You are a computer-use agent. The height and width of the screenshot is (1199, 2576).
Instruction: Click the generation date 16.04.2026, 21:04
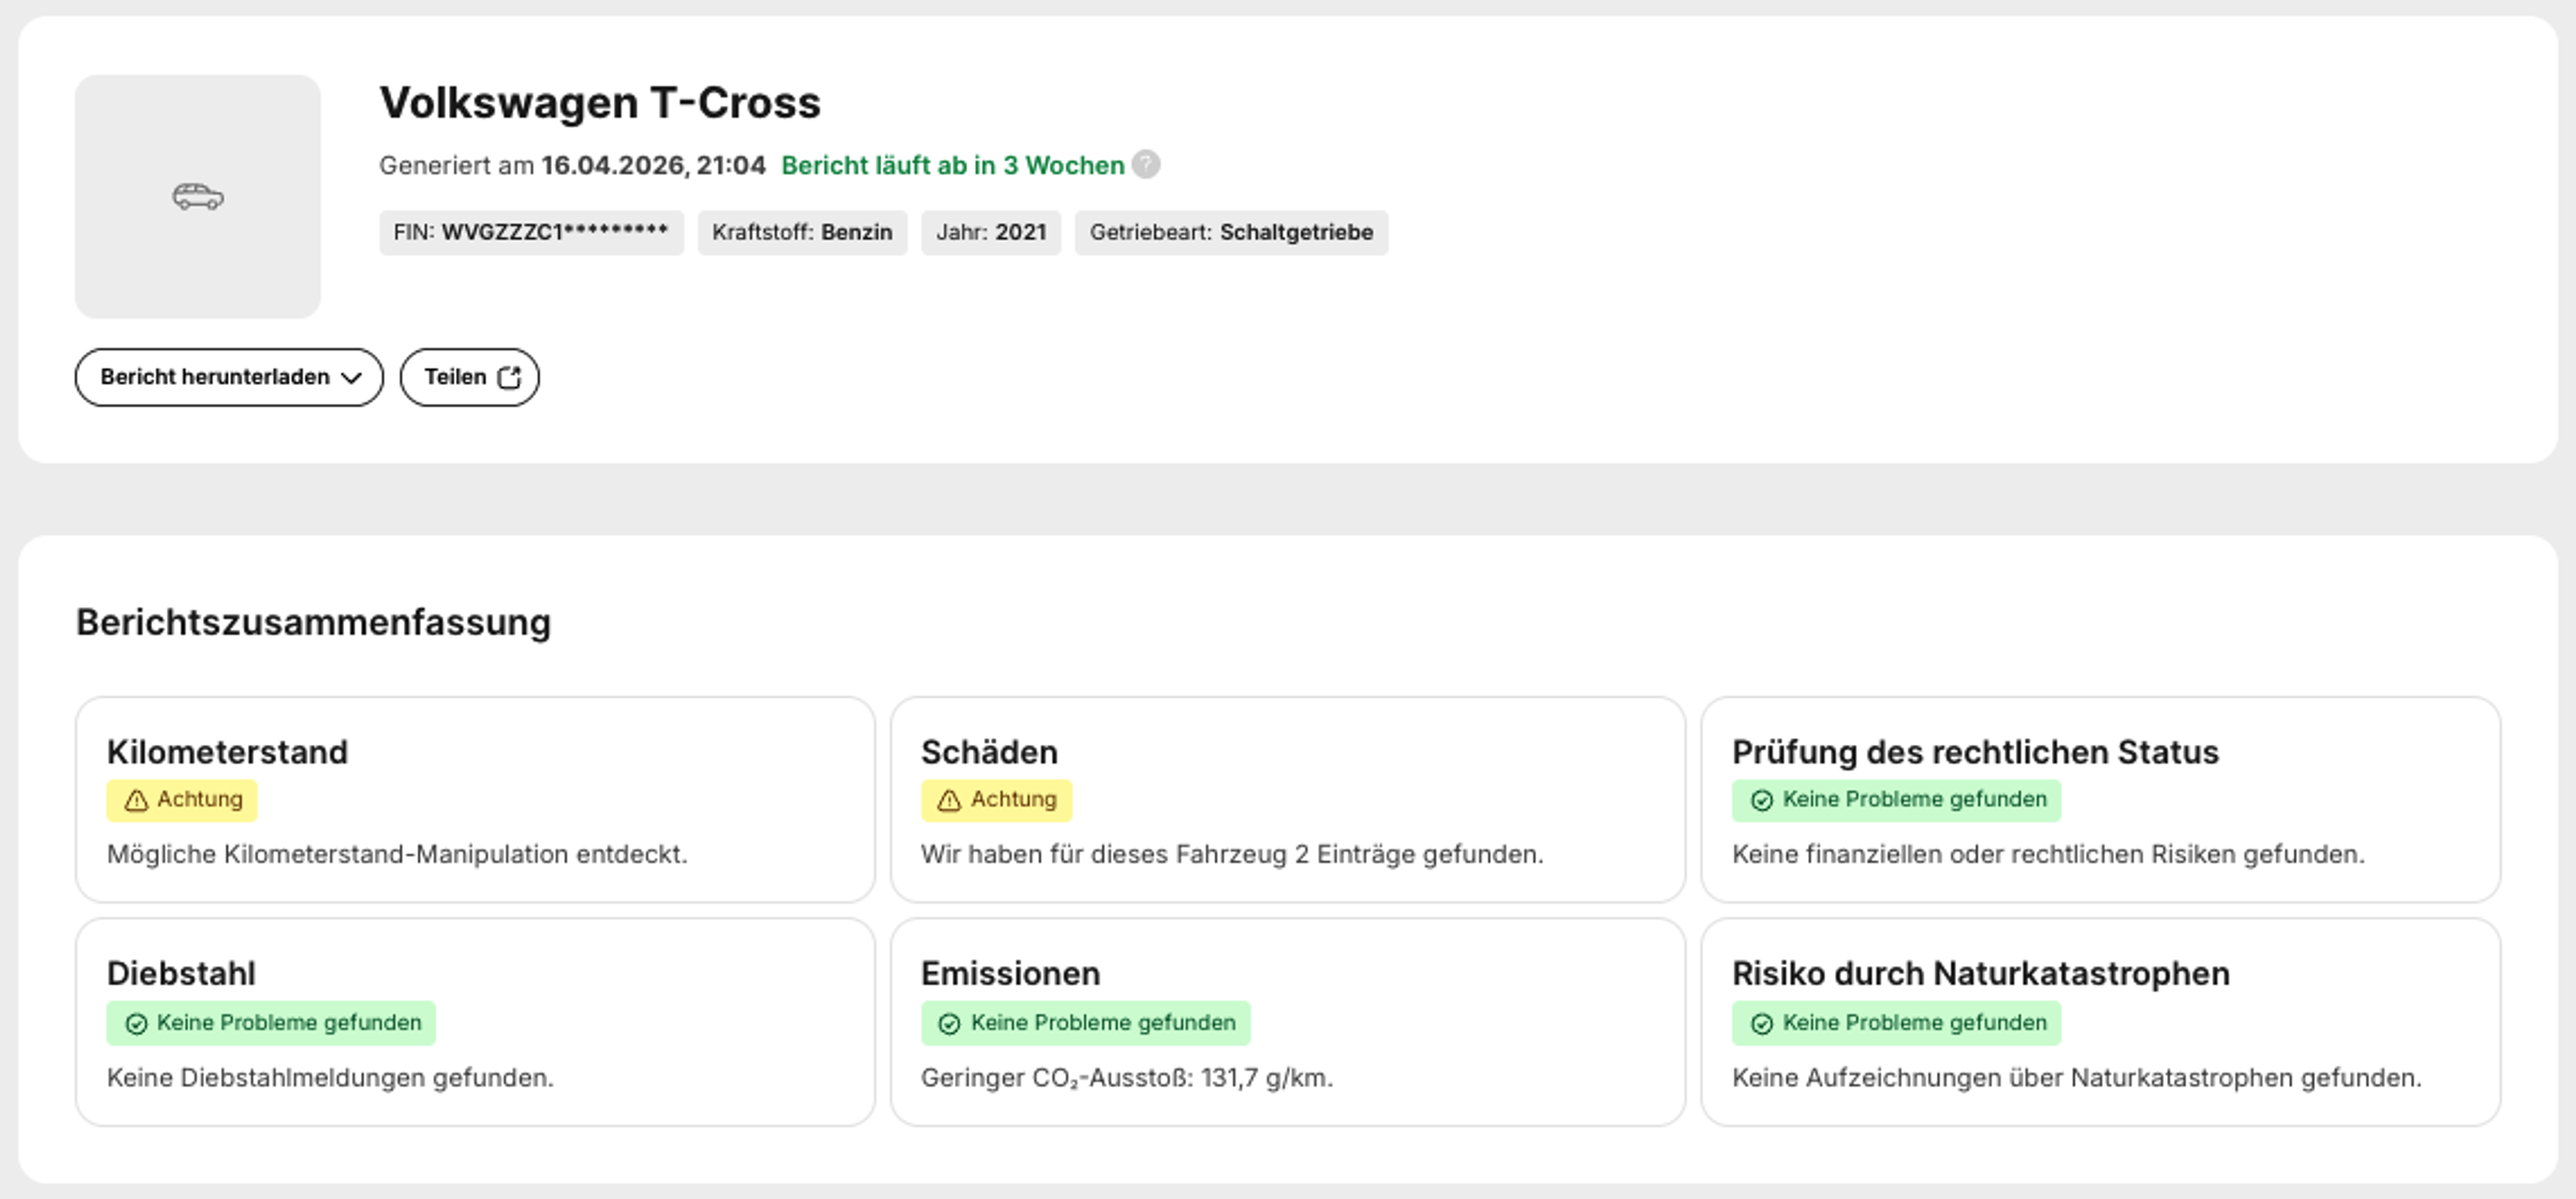point(654,165)
